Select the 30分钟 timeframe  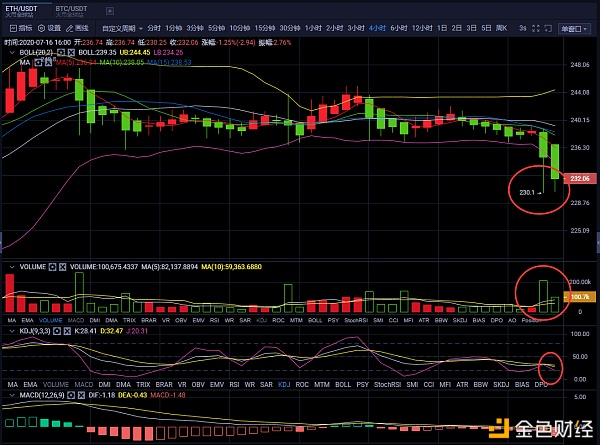click(x=290, y=28)
